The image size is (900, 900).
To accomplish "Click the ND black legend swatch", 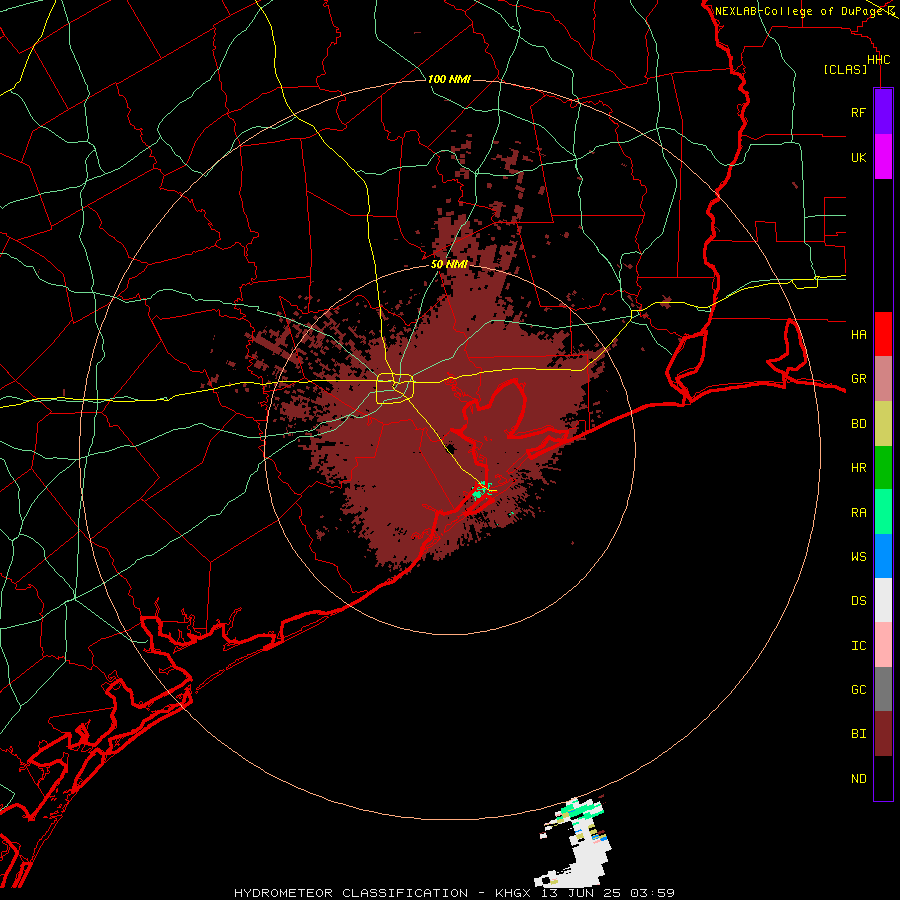I will (x=883, y=778).
